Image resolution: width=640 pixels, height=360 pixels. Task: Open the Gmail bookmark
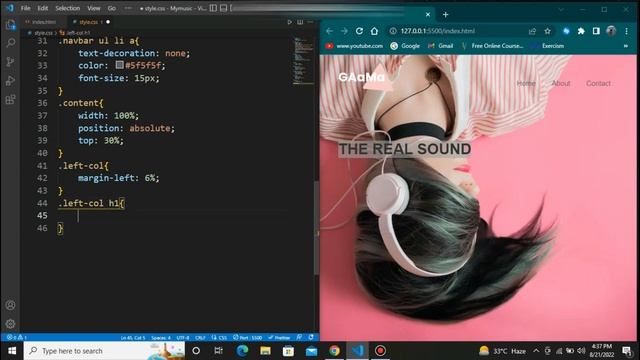pos(440,46)
